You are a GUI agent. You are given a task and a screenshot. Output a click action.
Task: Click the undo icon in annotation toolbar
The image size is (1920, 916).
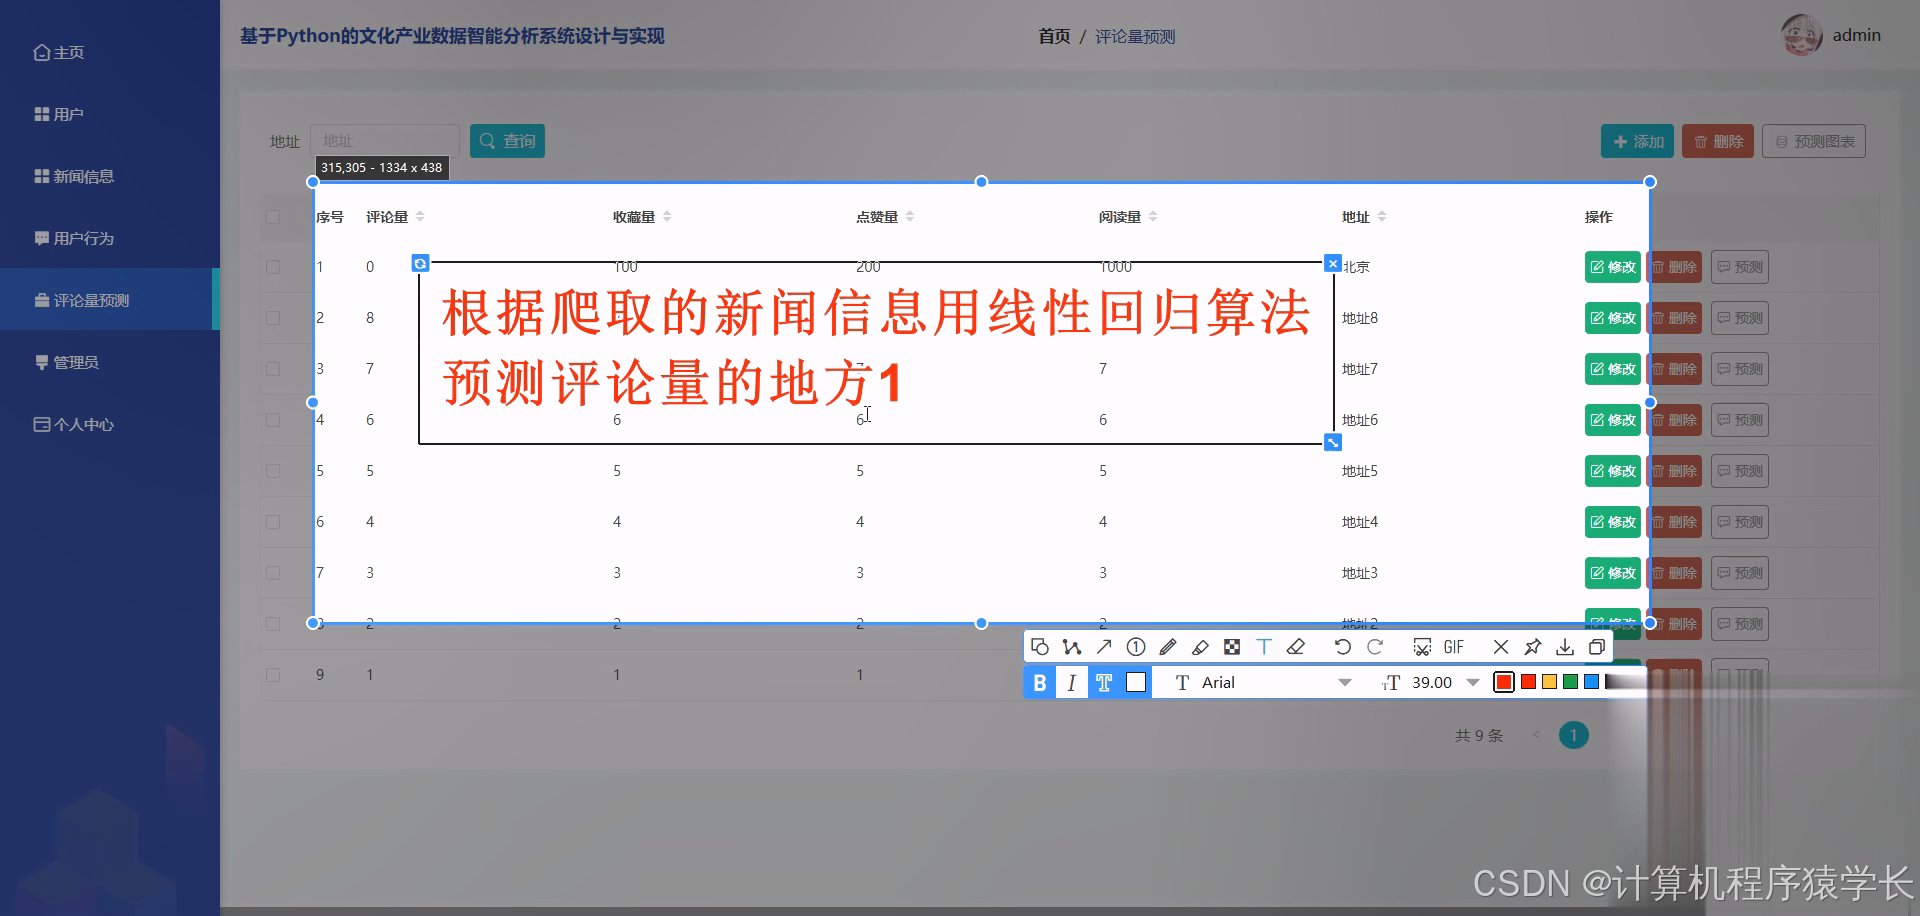pyautogui.click(x=1343, y=647)
